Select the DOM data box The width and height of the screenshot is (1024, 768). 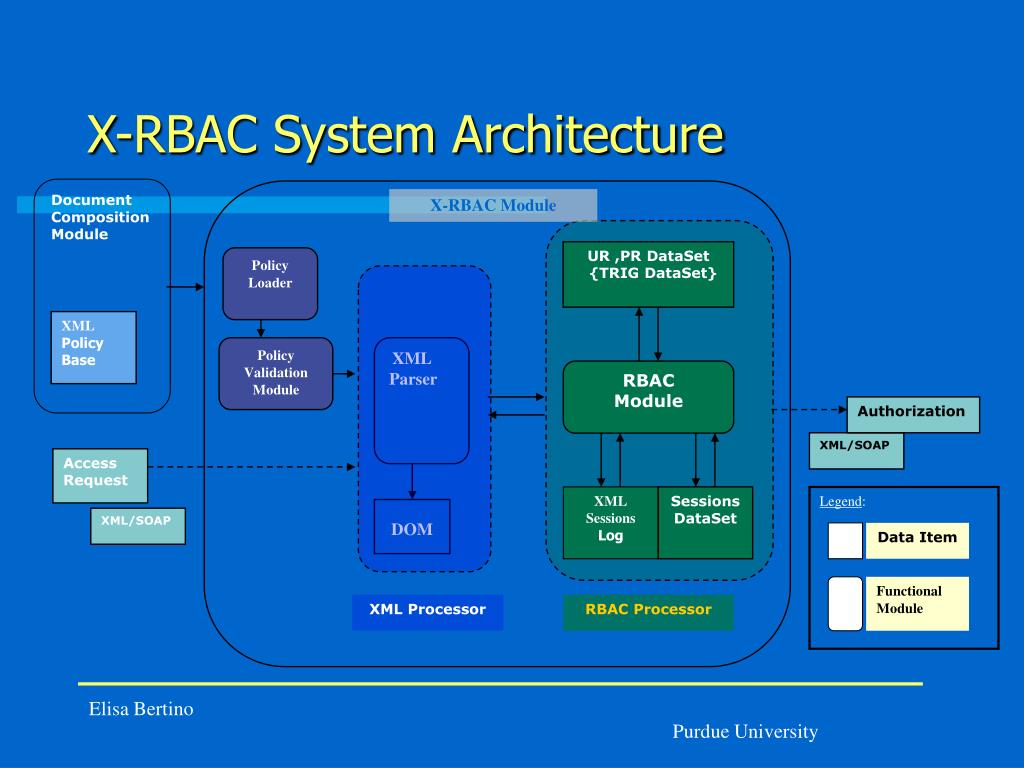click(411, 526)
